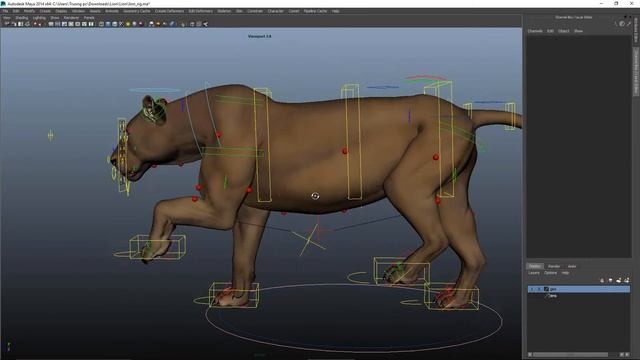Open the Geometry Cache menu
Viewport: 640px width, 360px height.
click(137, 11)
